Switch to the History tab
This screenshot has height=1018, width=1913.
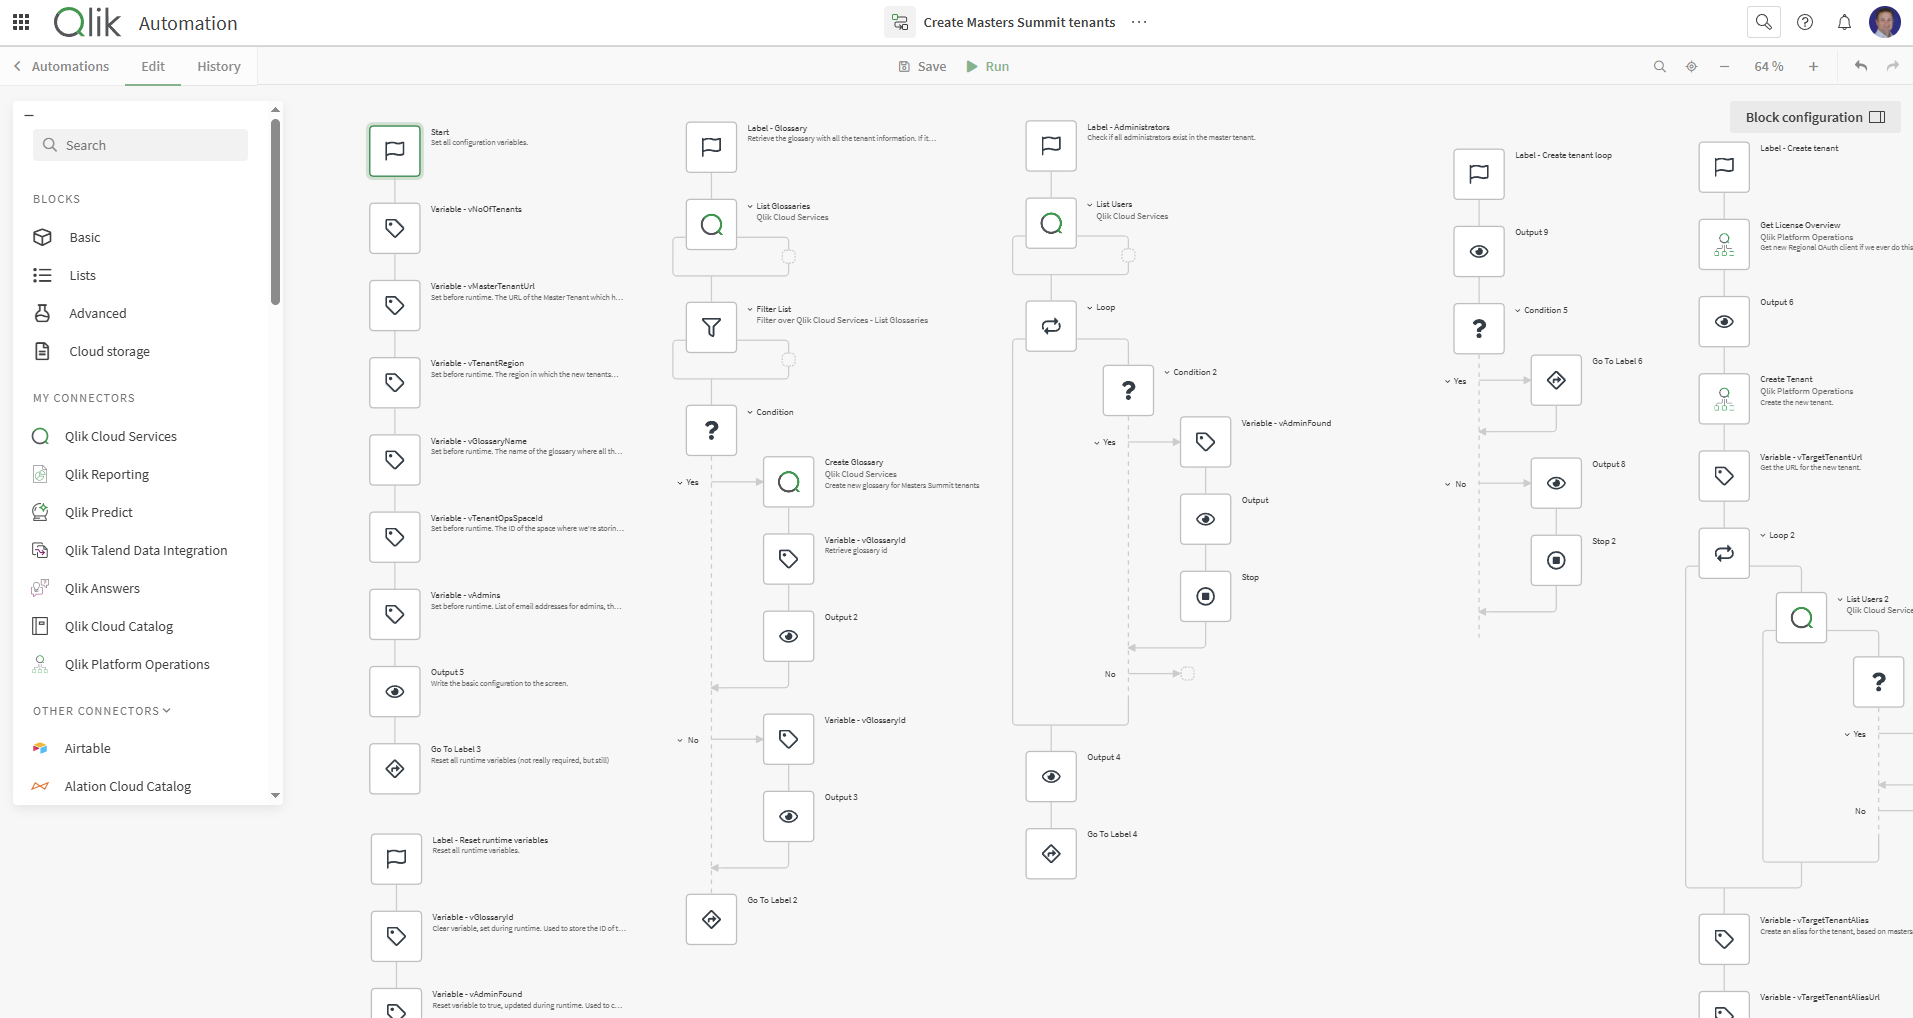(218, 66)
